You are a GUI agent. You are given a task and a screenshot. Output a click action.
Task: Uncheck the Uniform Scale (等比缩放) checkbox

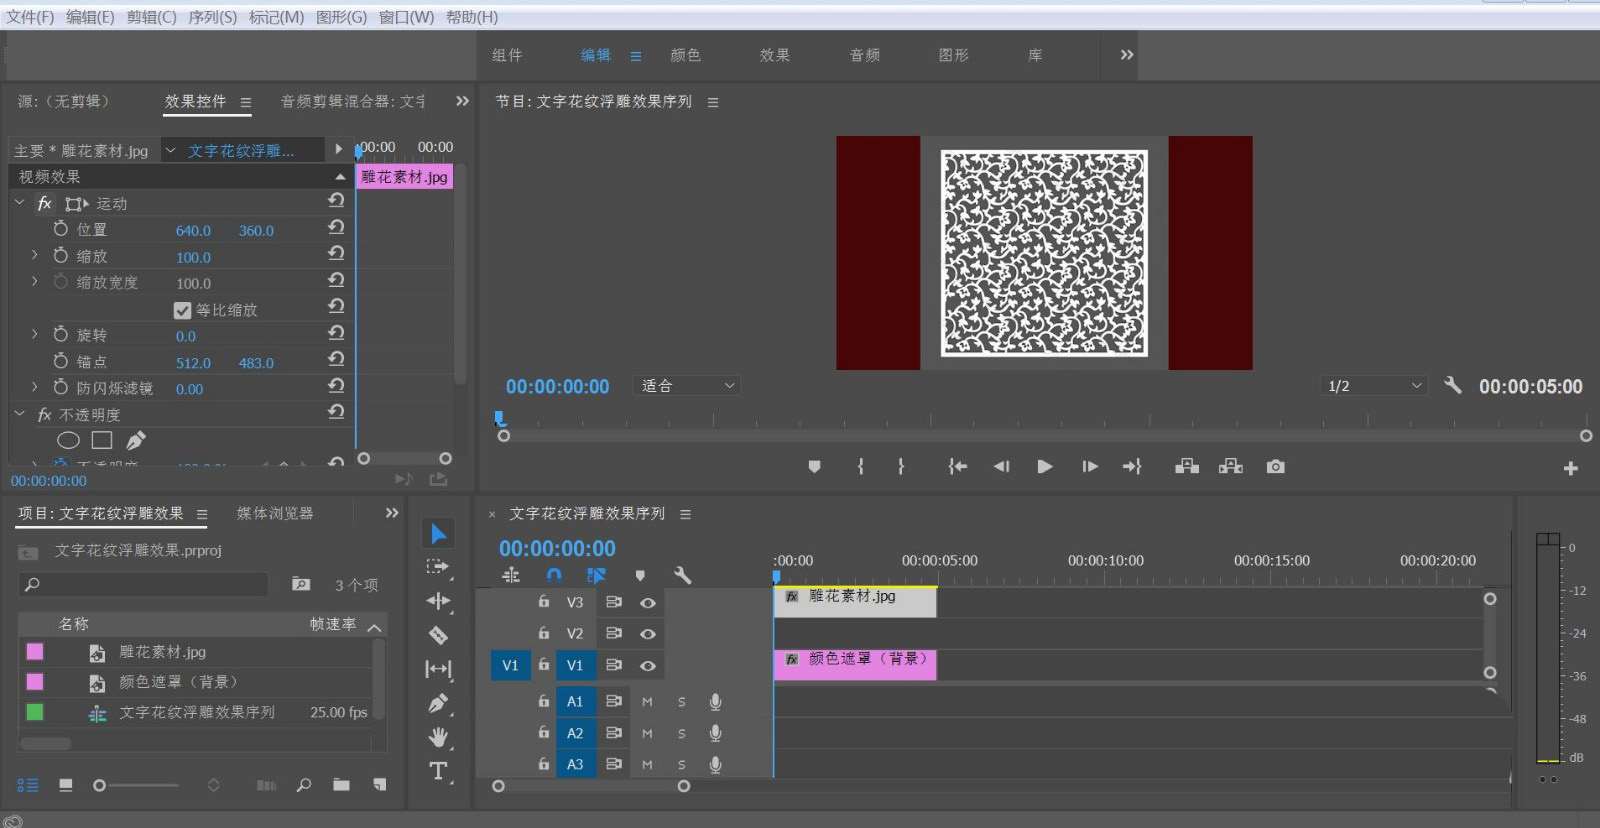182,310
